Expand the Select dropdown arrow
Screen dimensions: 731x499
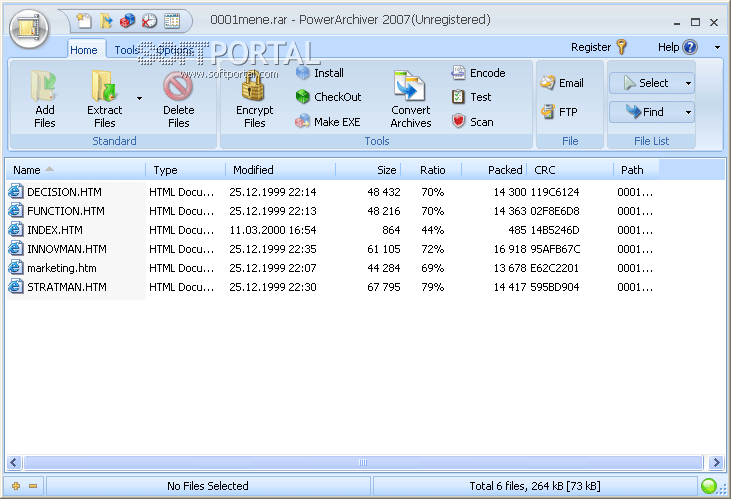(x=688, y=83)
